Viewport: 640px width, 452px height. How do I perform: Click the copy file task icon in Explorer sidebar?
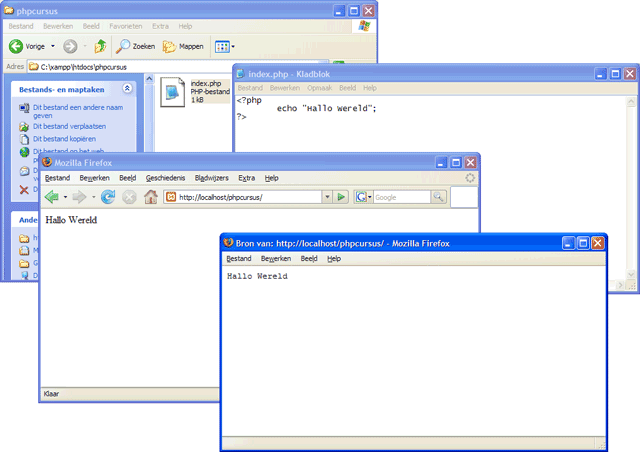(24, 139)
